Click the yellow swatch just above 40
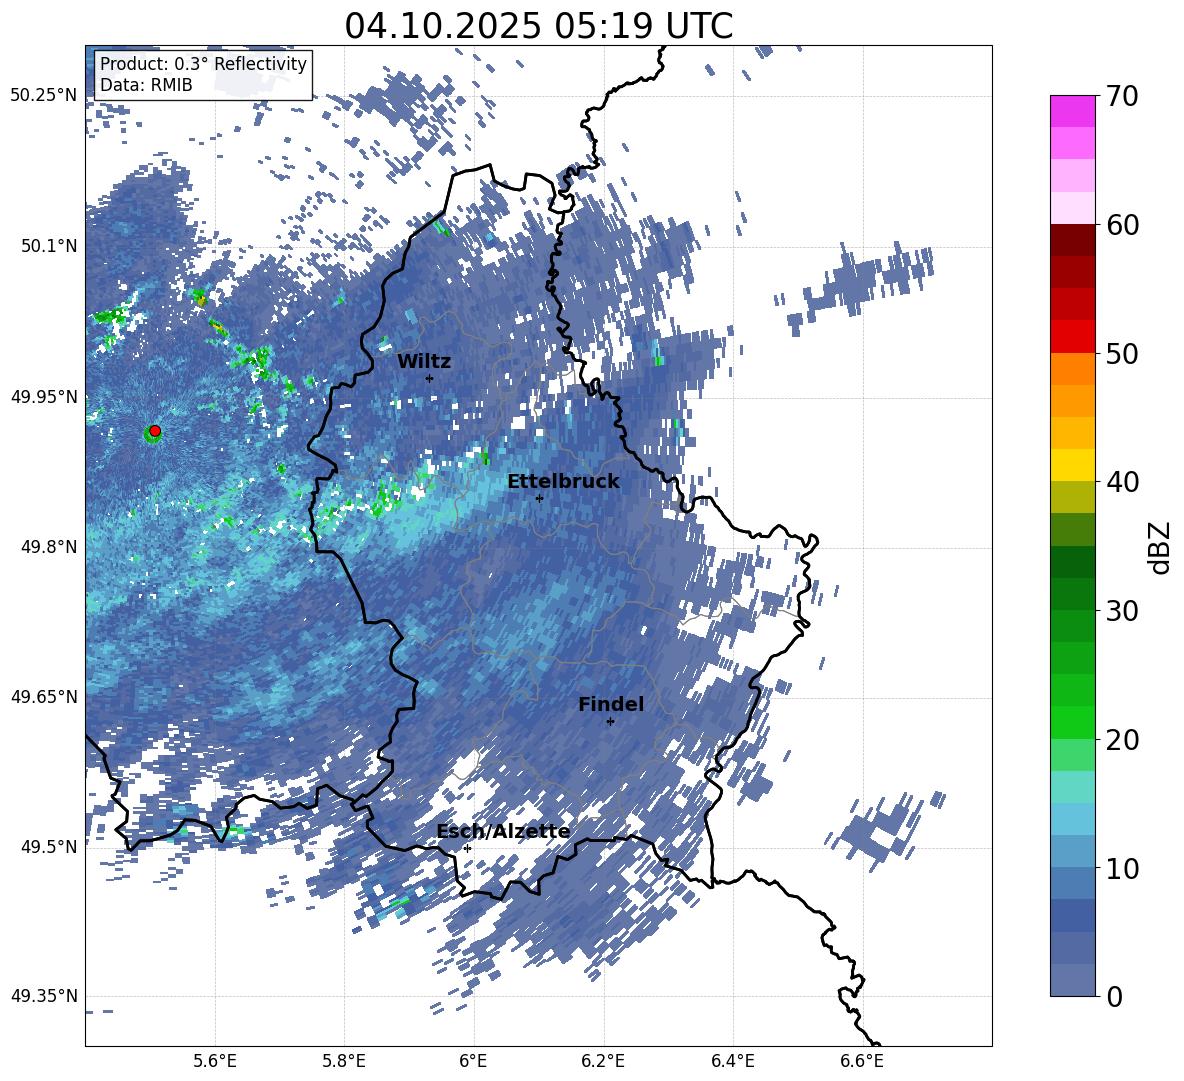Image resolution: width=1184 pixels, height=1081 pixels. pyautogui.click(x=1072, y=465)
